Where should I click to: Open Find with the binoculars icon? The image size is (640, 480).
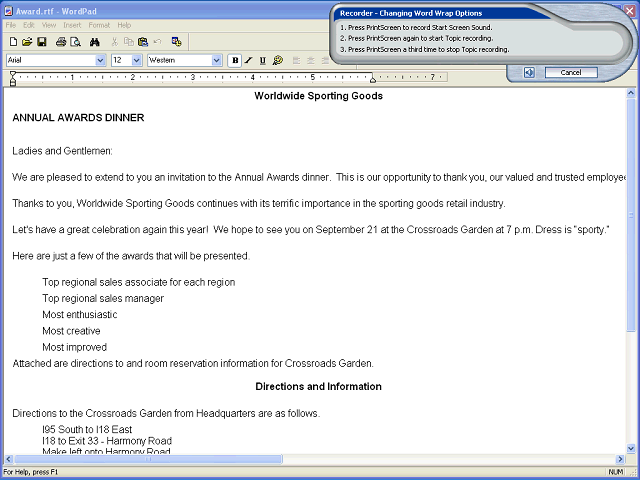95,42
